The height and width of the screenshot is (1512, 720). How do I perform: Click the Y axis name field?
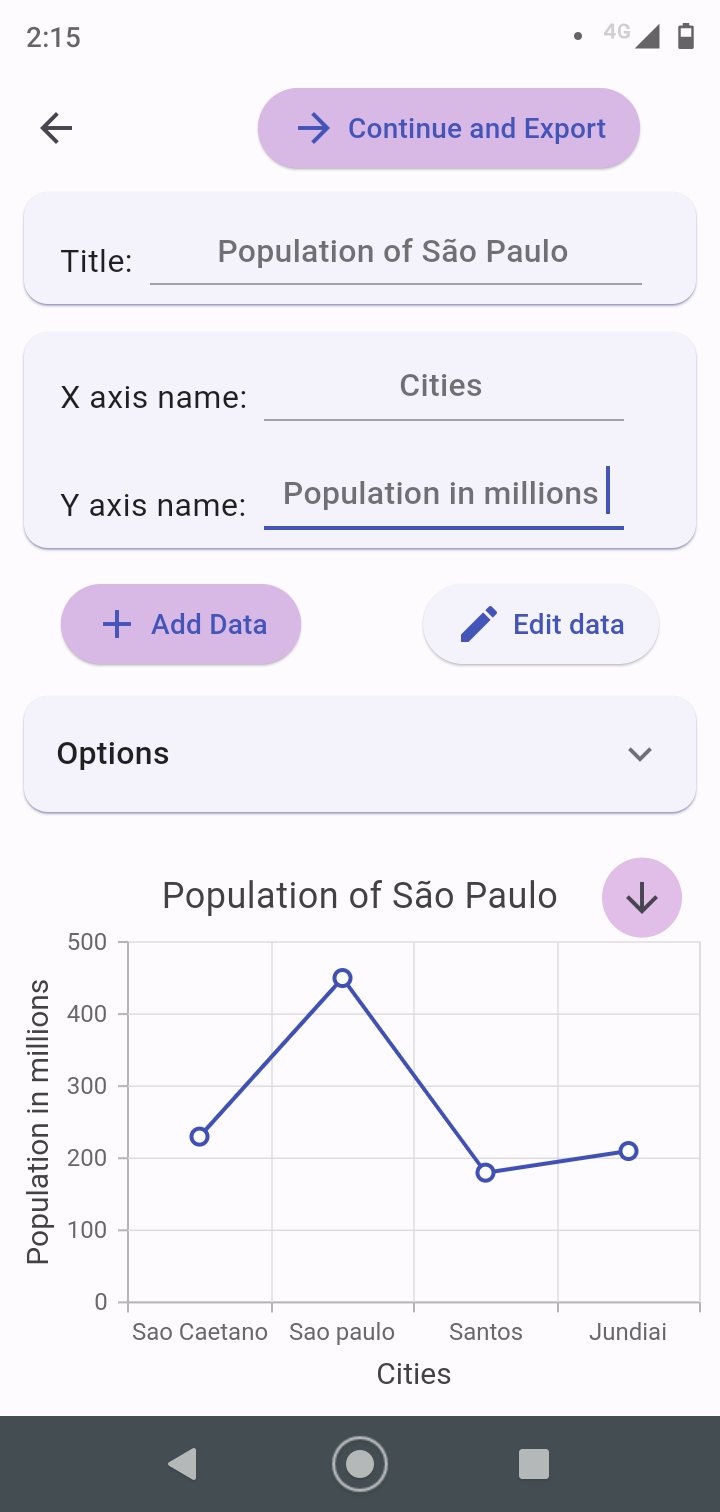point(442,494)
